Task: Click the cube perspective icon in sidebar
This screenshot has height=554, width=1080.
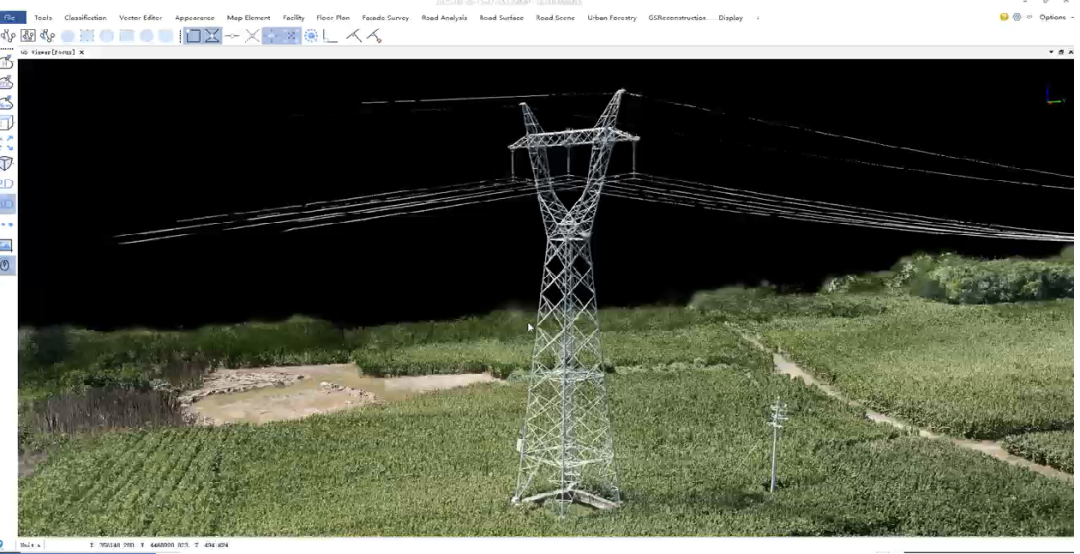Action: 6,163
